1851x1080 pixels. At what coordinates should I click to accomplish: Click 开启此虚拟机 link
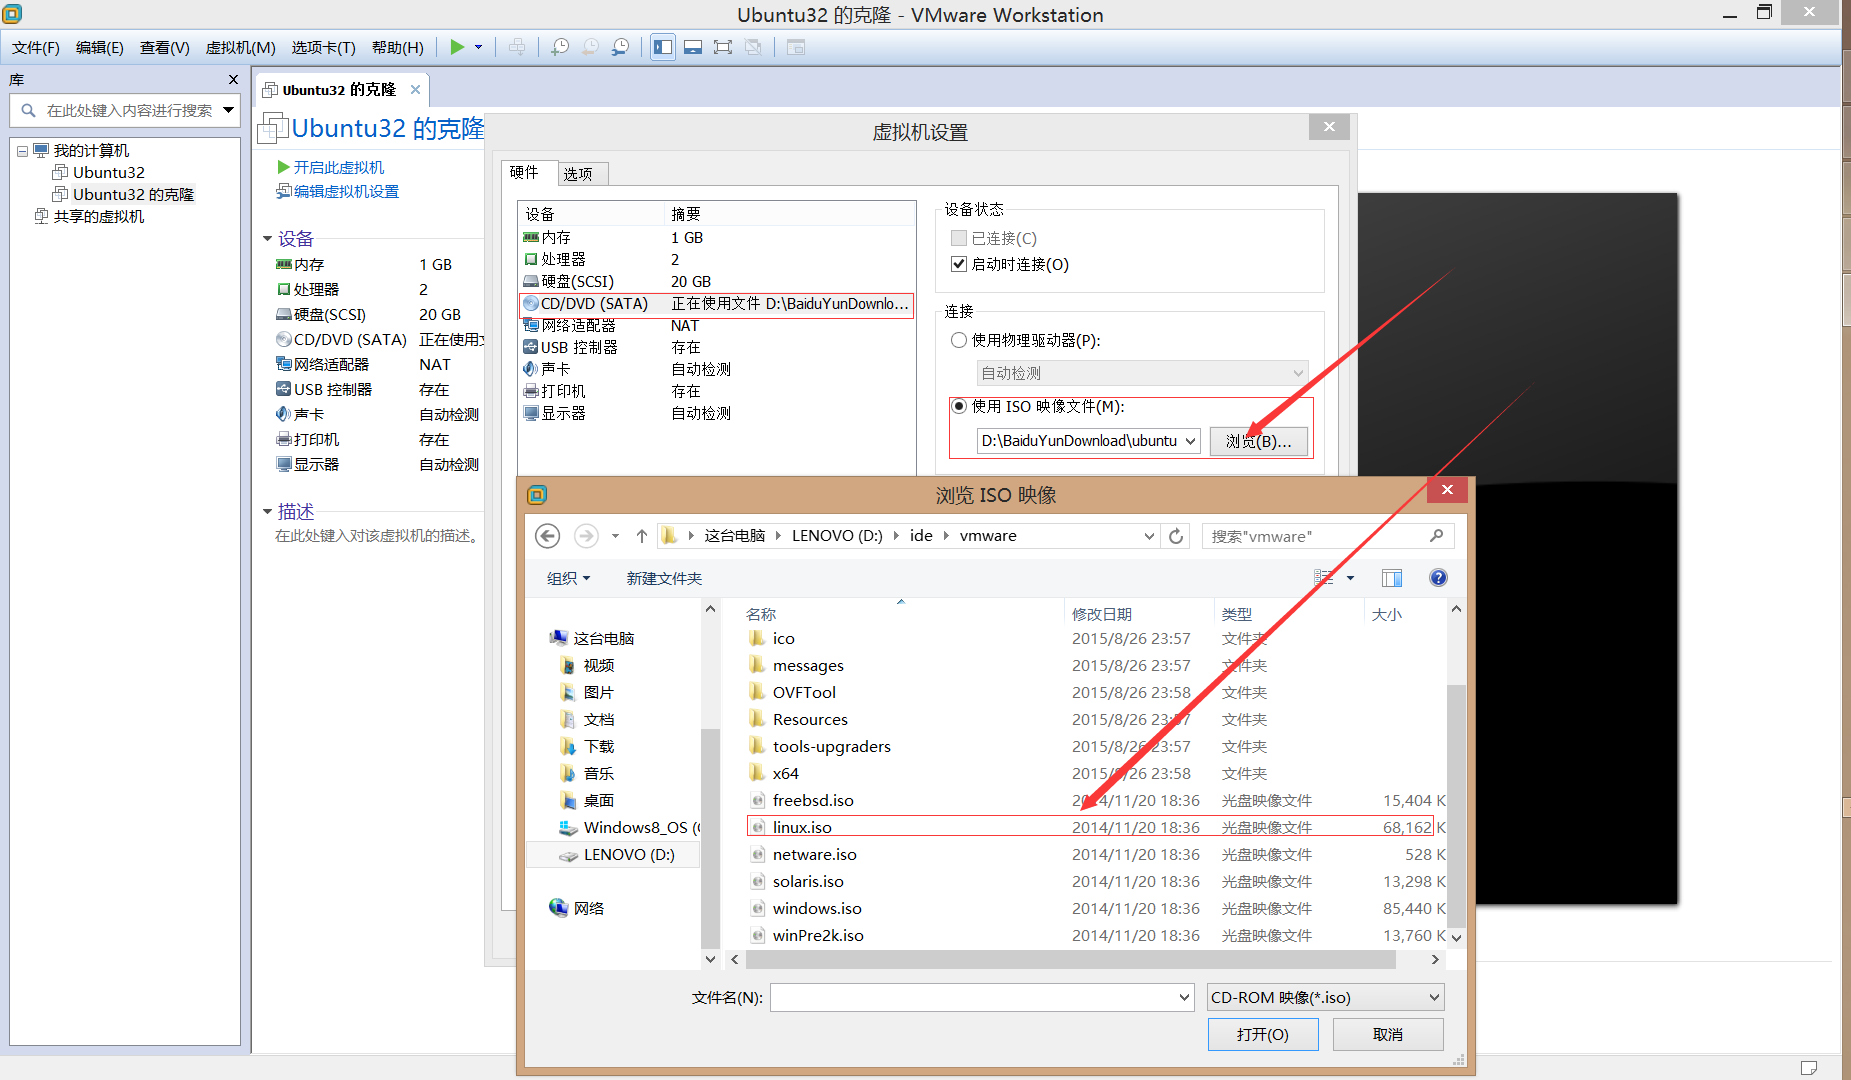pos(338,167)
